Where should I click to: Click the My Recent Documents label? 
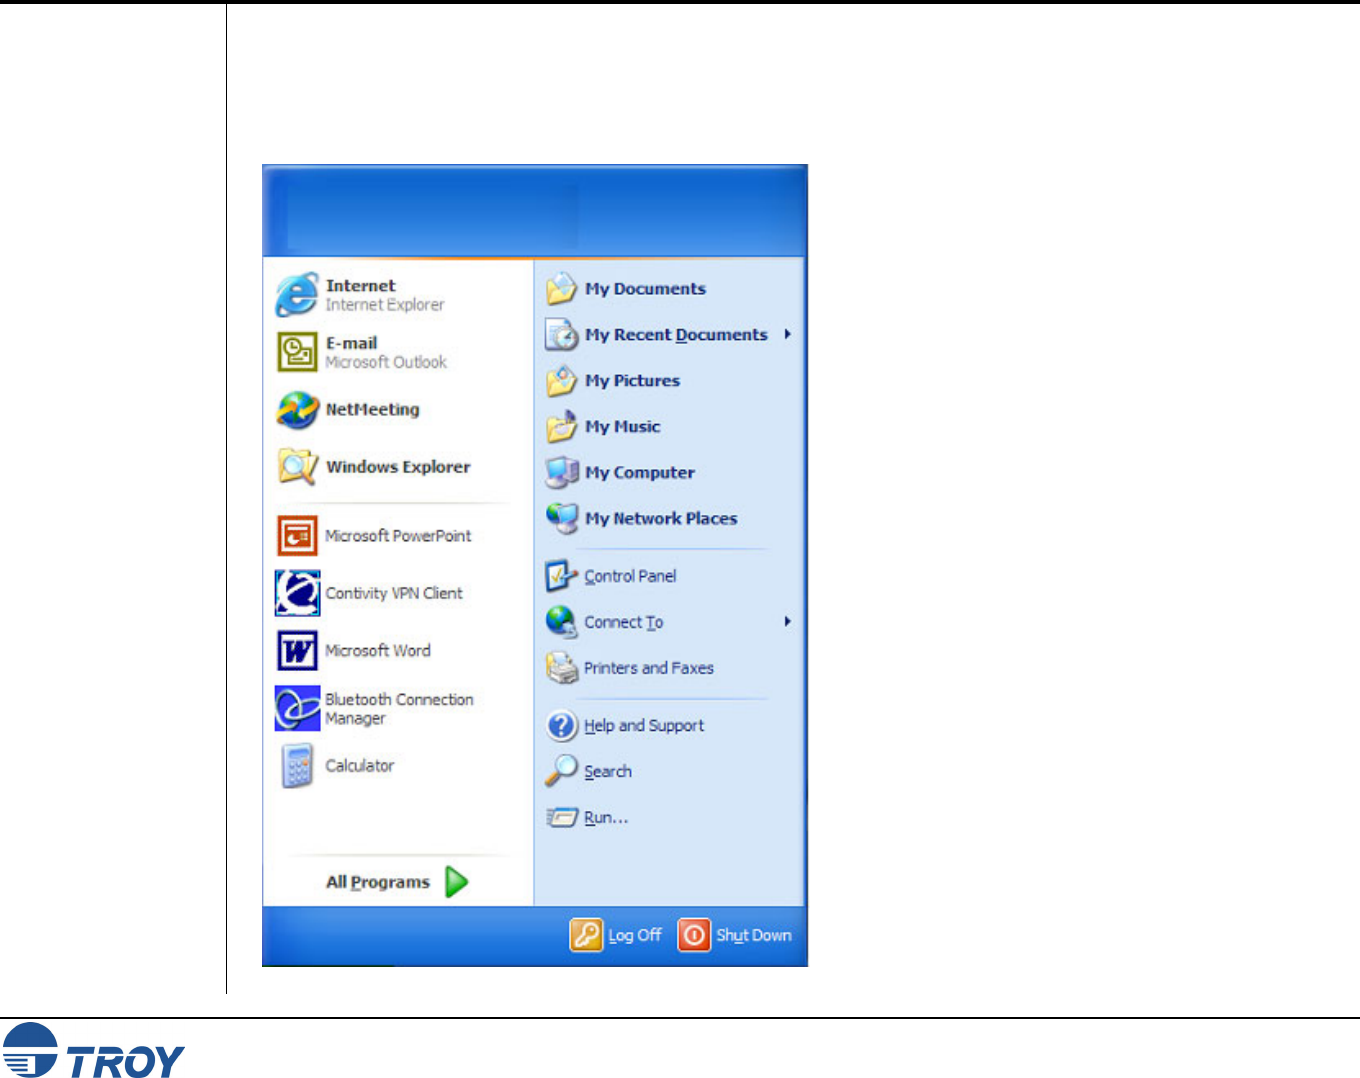[x=676, y=335]
